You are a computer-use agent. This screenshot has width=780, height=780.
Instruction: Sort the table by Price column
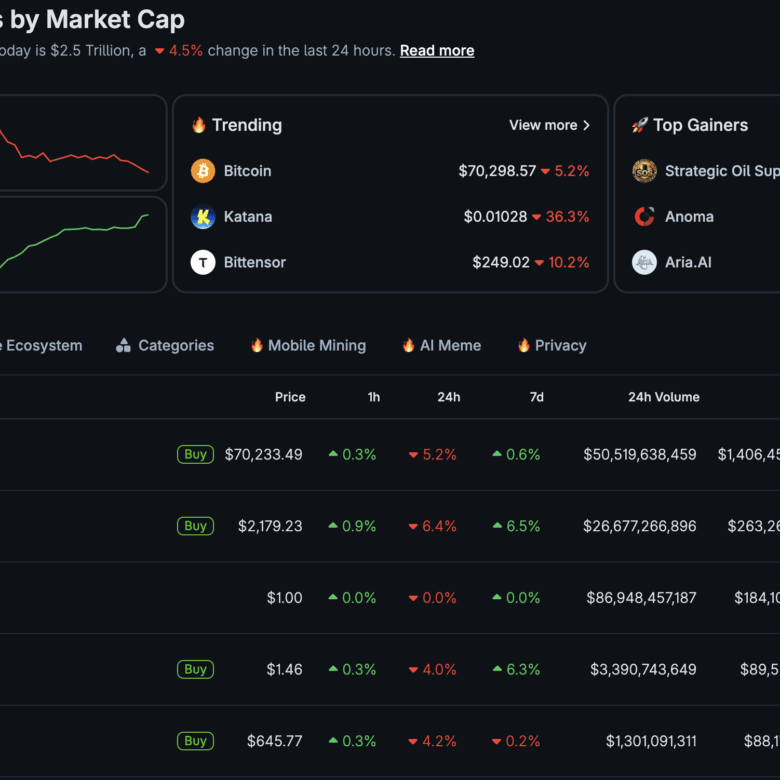(x=290, y=397)
